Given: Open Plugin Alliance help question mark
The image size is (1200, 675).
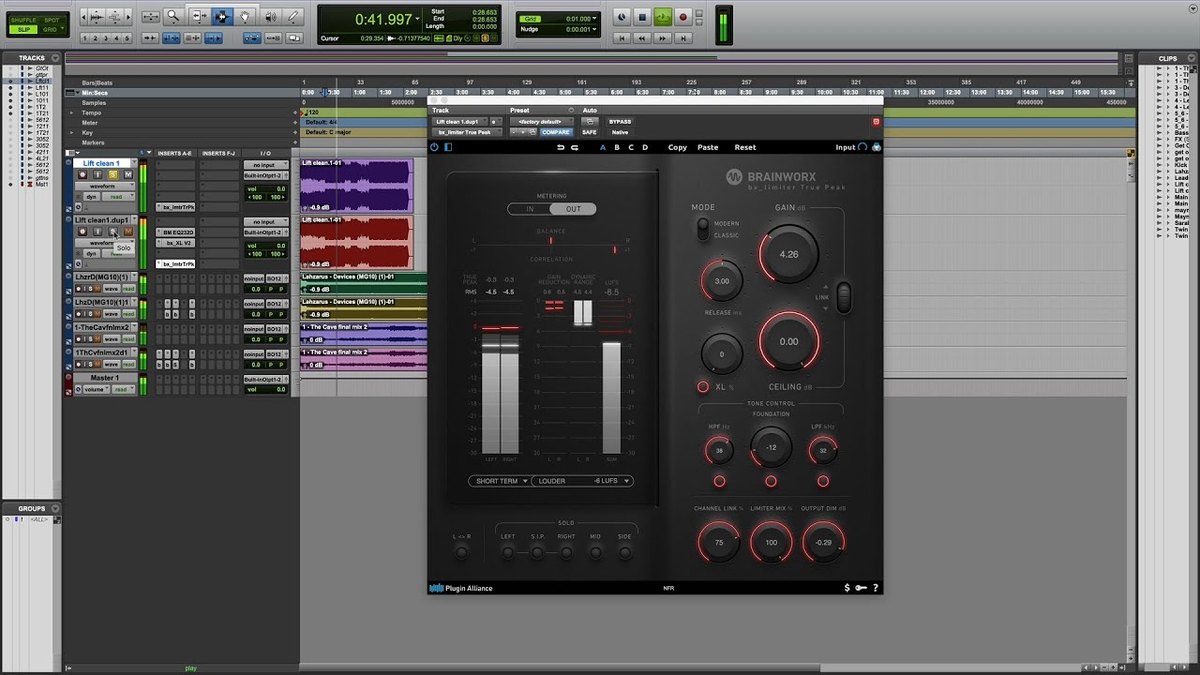Looking at the screenshot, I should point(875,588).
